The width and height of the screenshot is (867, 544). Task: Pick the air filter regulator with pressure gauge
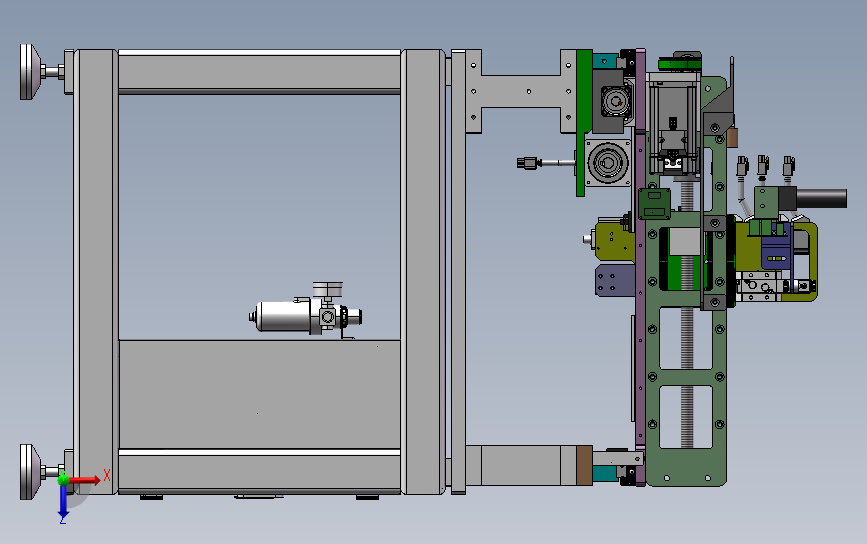(306, 312)
